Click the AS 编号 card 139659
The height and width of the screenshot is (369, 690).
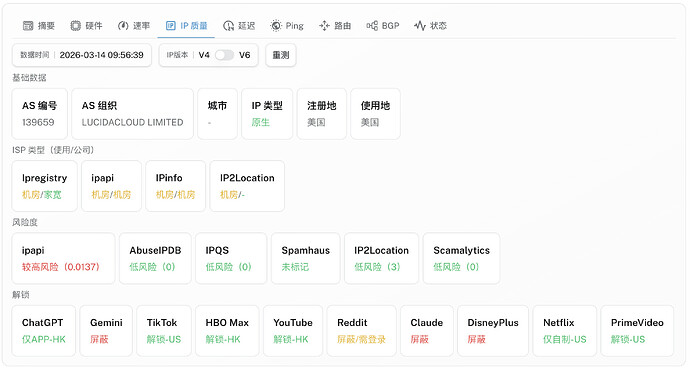pyautogui.click(x=40, y=114)
